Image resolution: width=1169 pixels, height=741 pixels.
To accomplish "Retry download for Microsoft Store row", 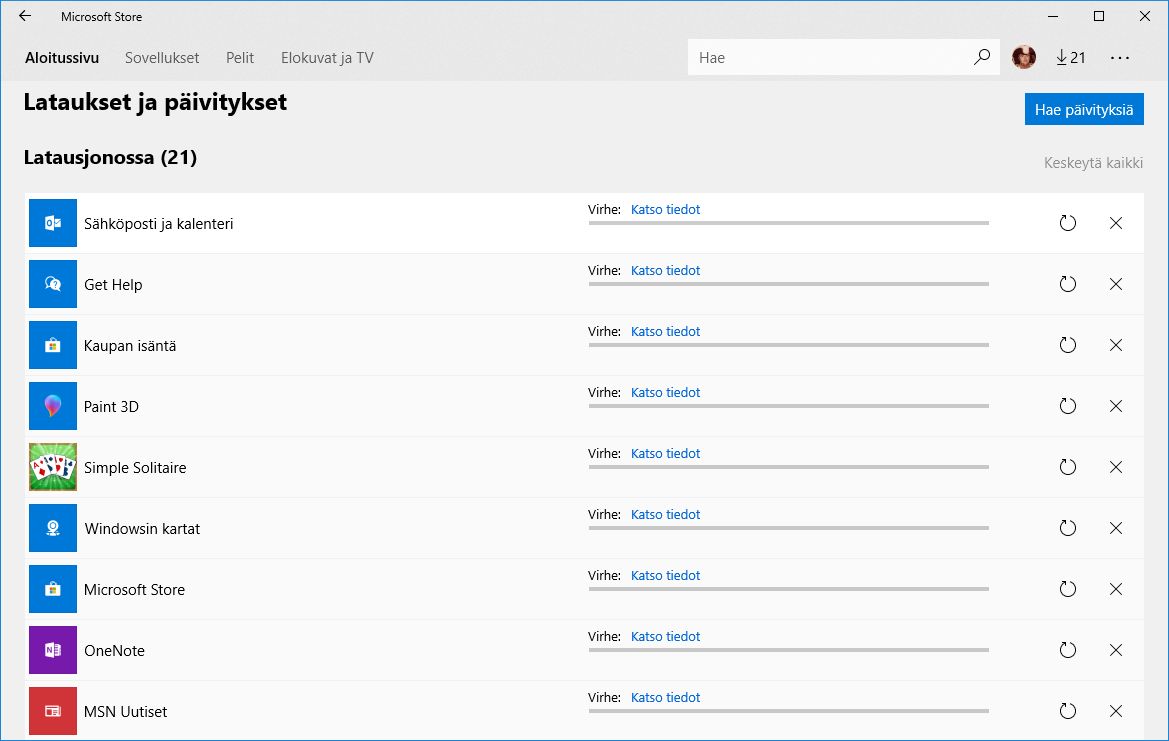I will click(1068, 589).
